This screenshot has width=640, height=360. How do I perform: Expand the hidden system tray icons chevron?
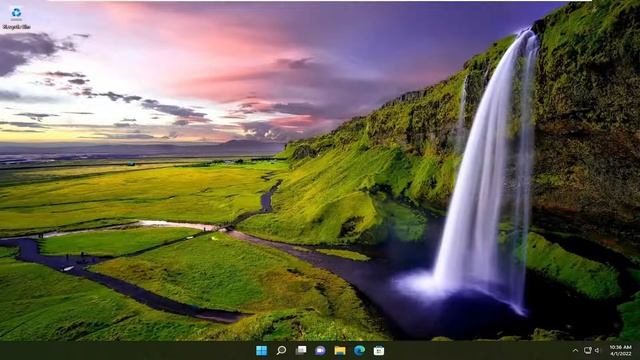point(575,350)
